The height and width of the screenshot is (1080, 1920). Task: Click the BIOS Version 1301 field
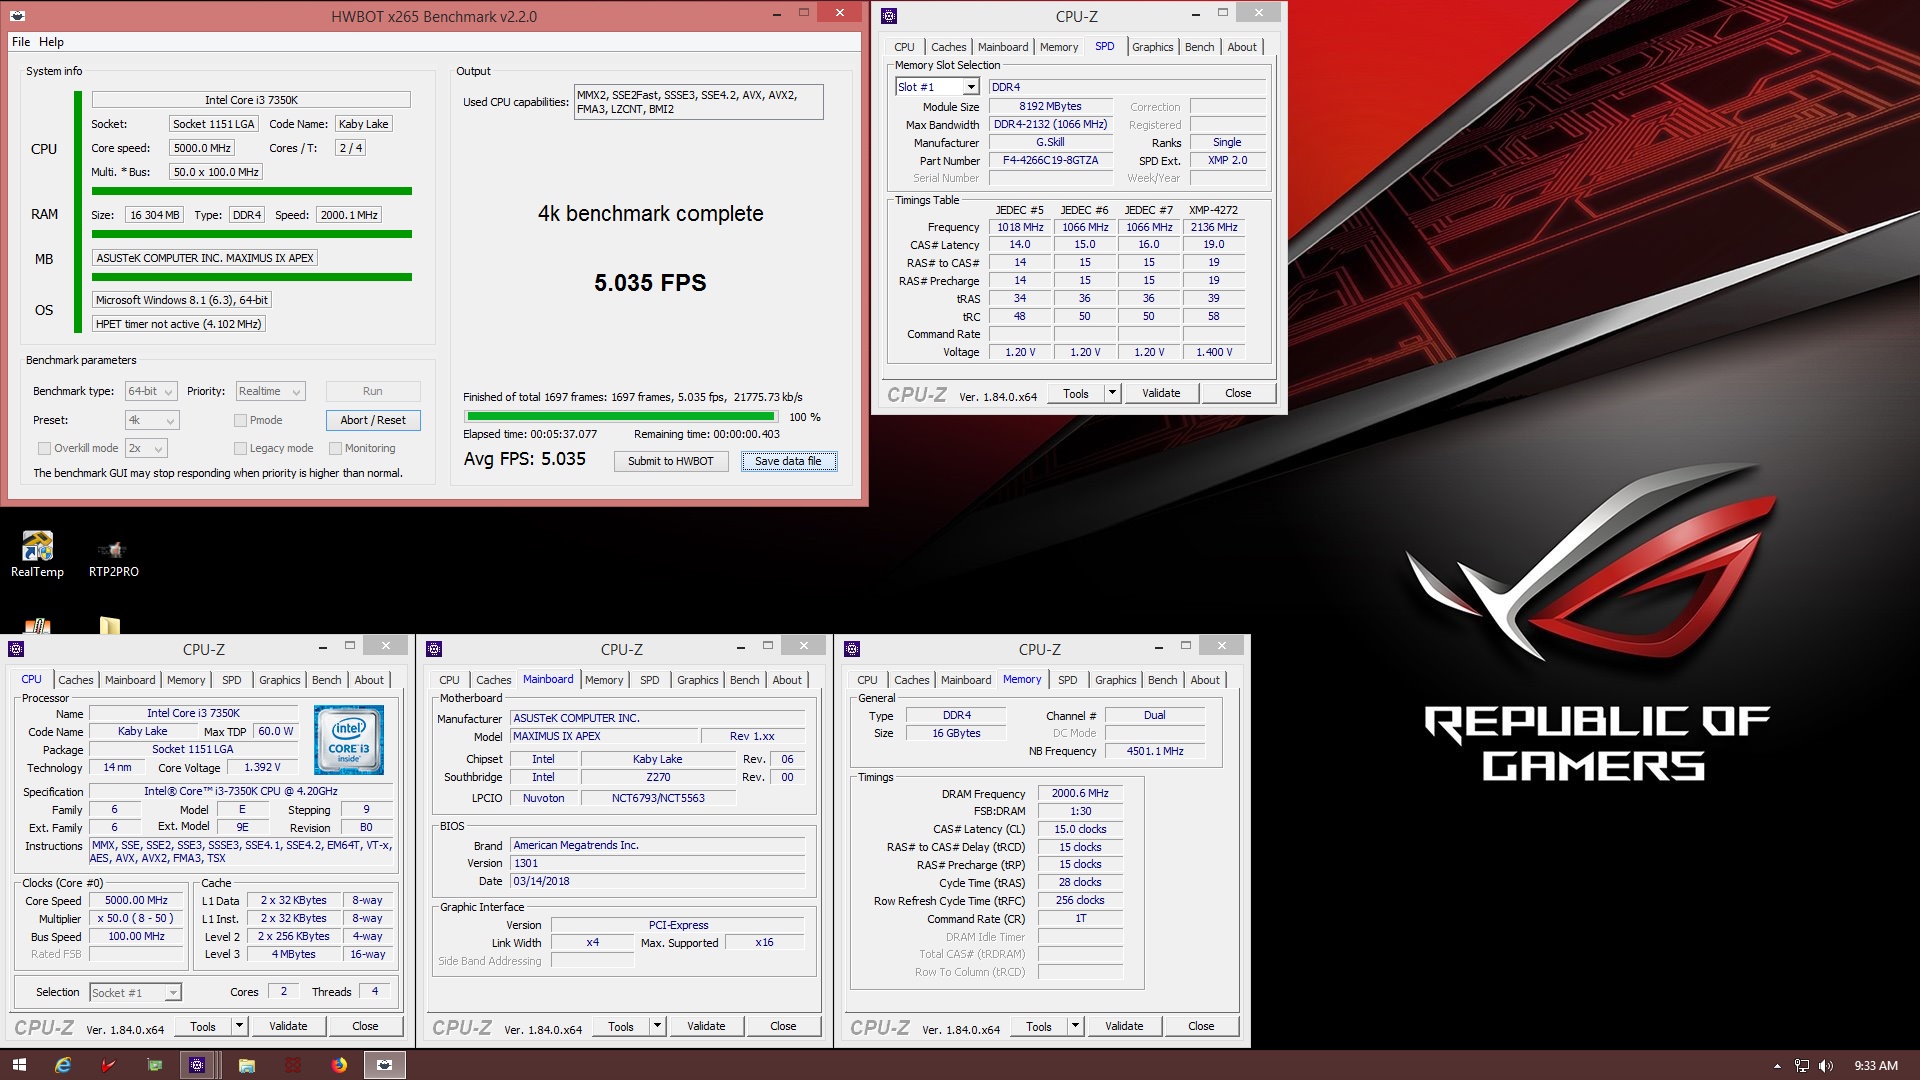click(x=657, y=863)
